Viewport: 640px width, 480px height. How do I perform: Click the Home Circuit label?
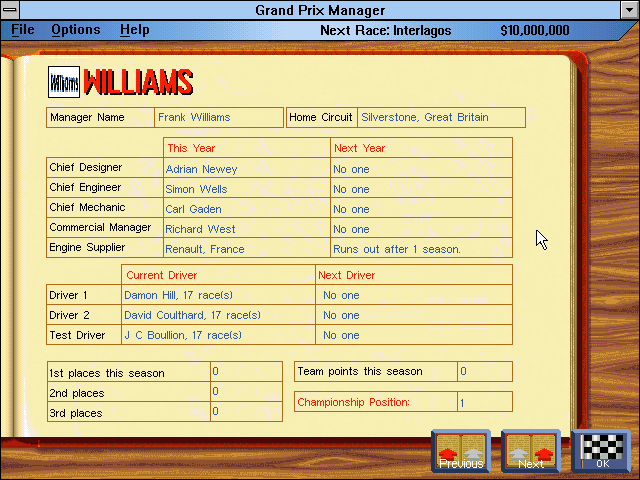point(320,118)
